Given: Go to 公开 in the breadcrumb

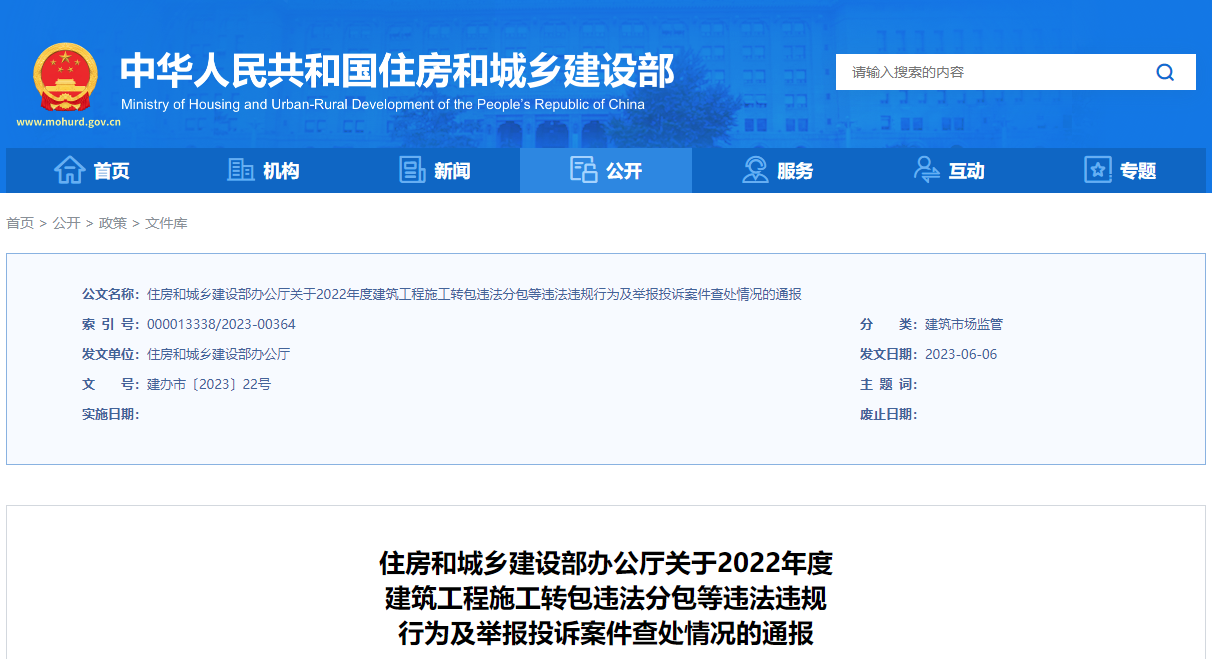Looking at the screenshot, I should coord(67,223).
